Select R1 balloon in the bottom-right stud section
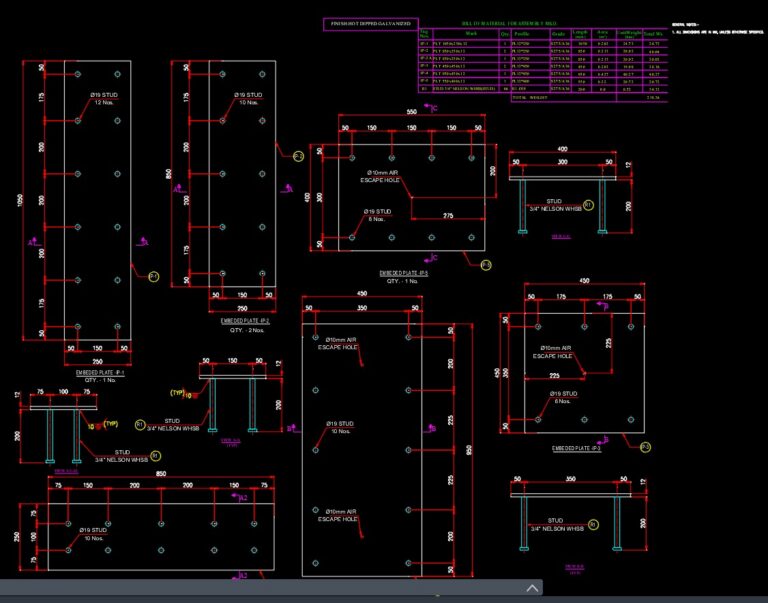Image resolution: width=768 pixels, height=603 pixels. click(593, 525)
